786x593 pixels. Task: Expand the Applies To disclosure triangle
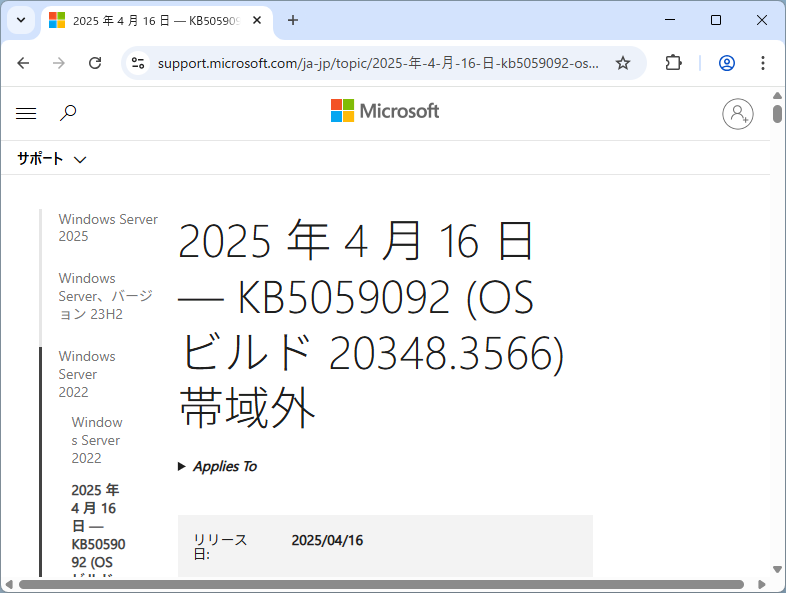pos(181,467)
